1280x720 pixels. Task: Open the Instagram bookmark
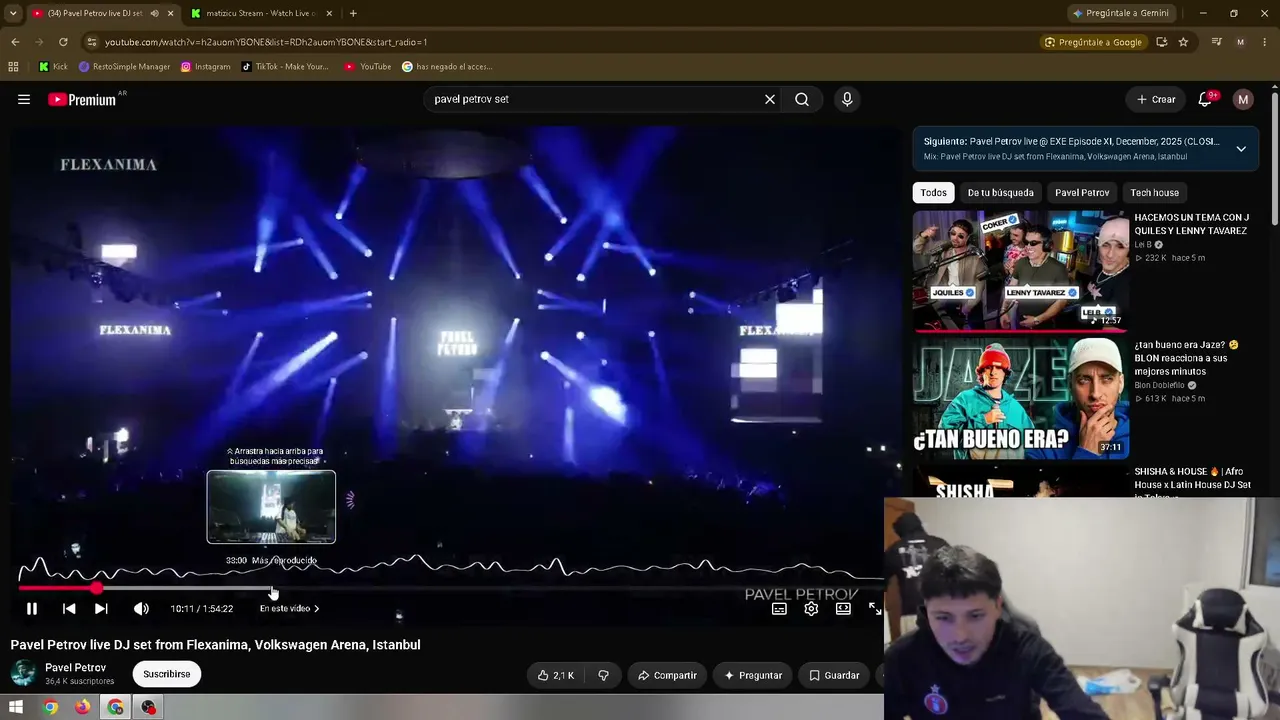(x=205, y=67)
